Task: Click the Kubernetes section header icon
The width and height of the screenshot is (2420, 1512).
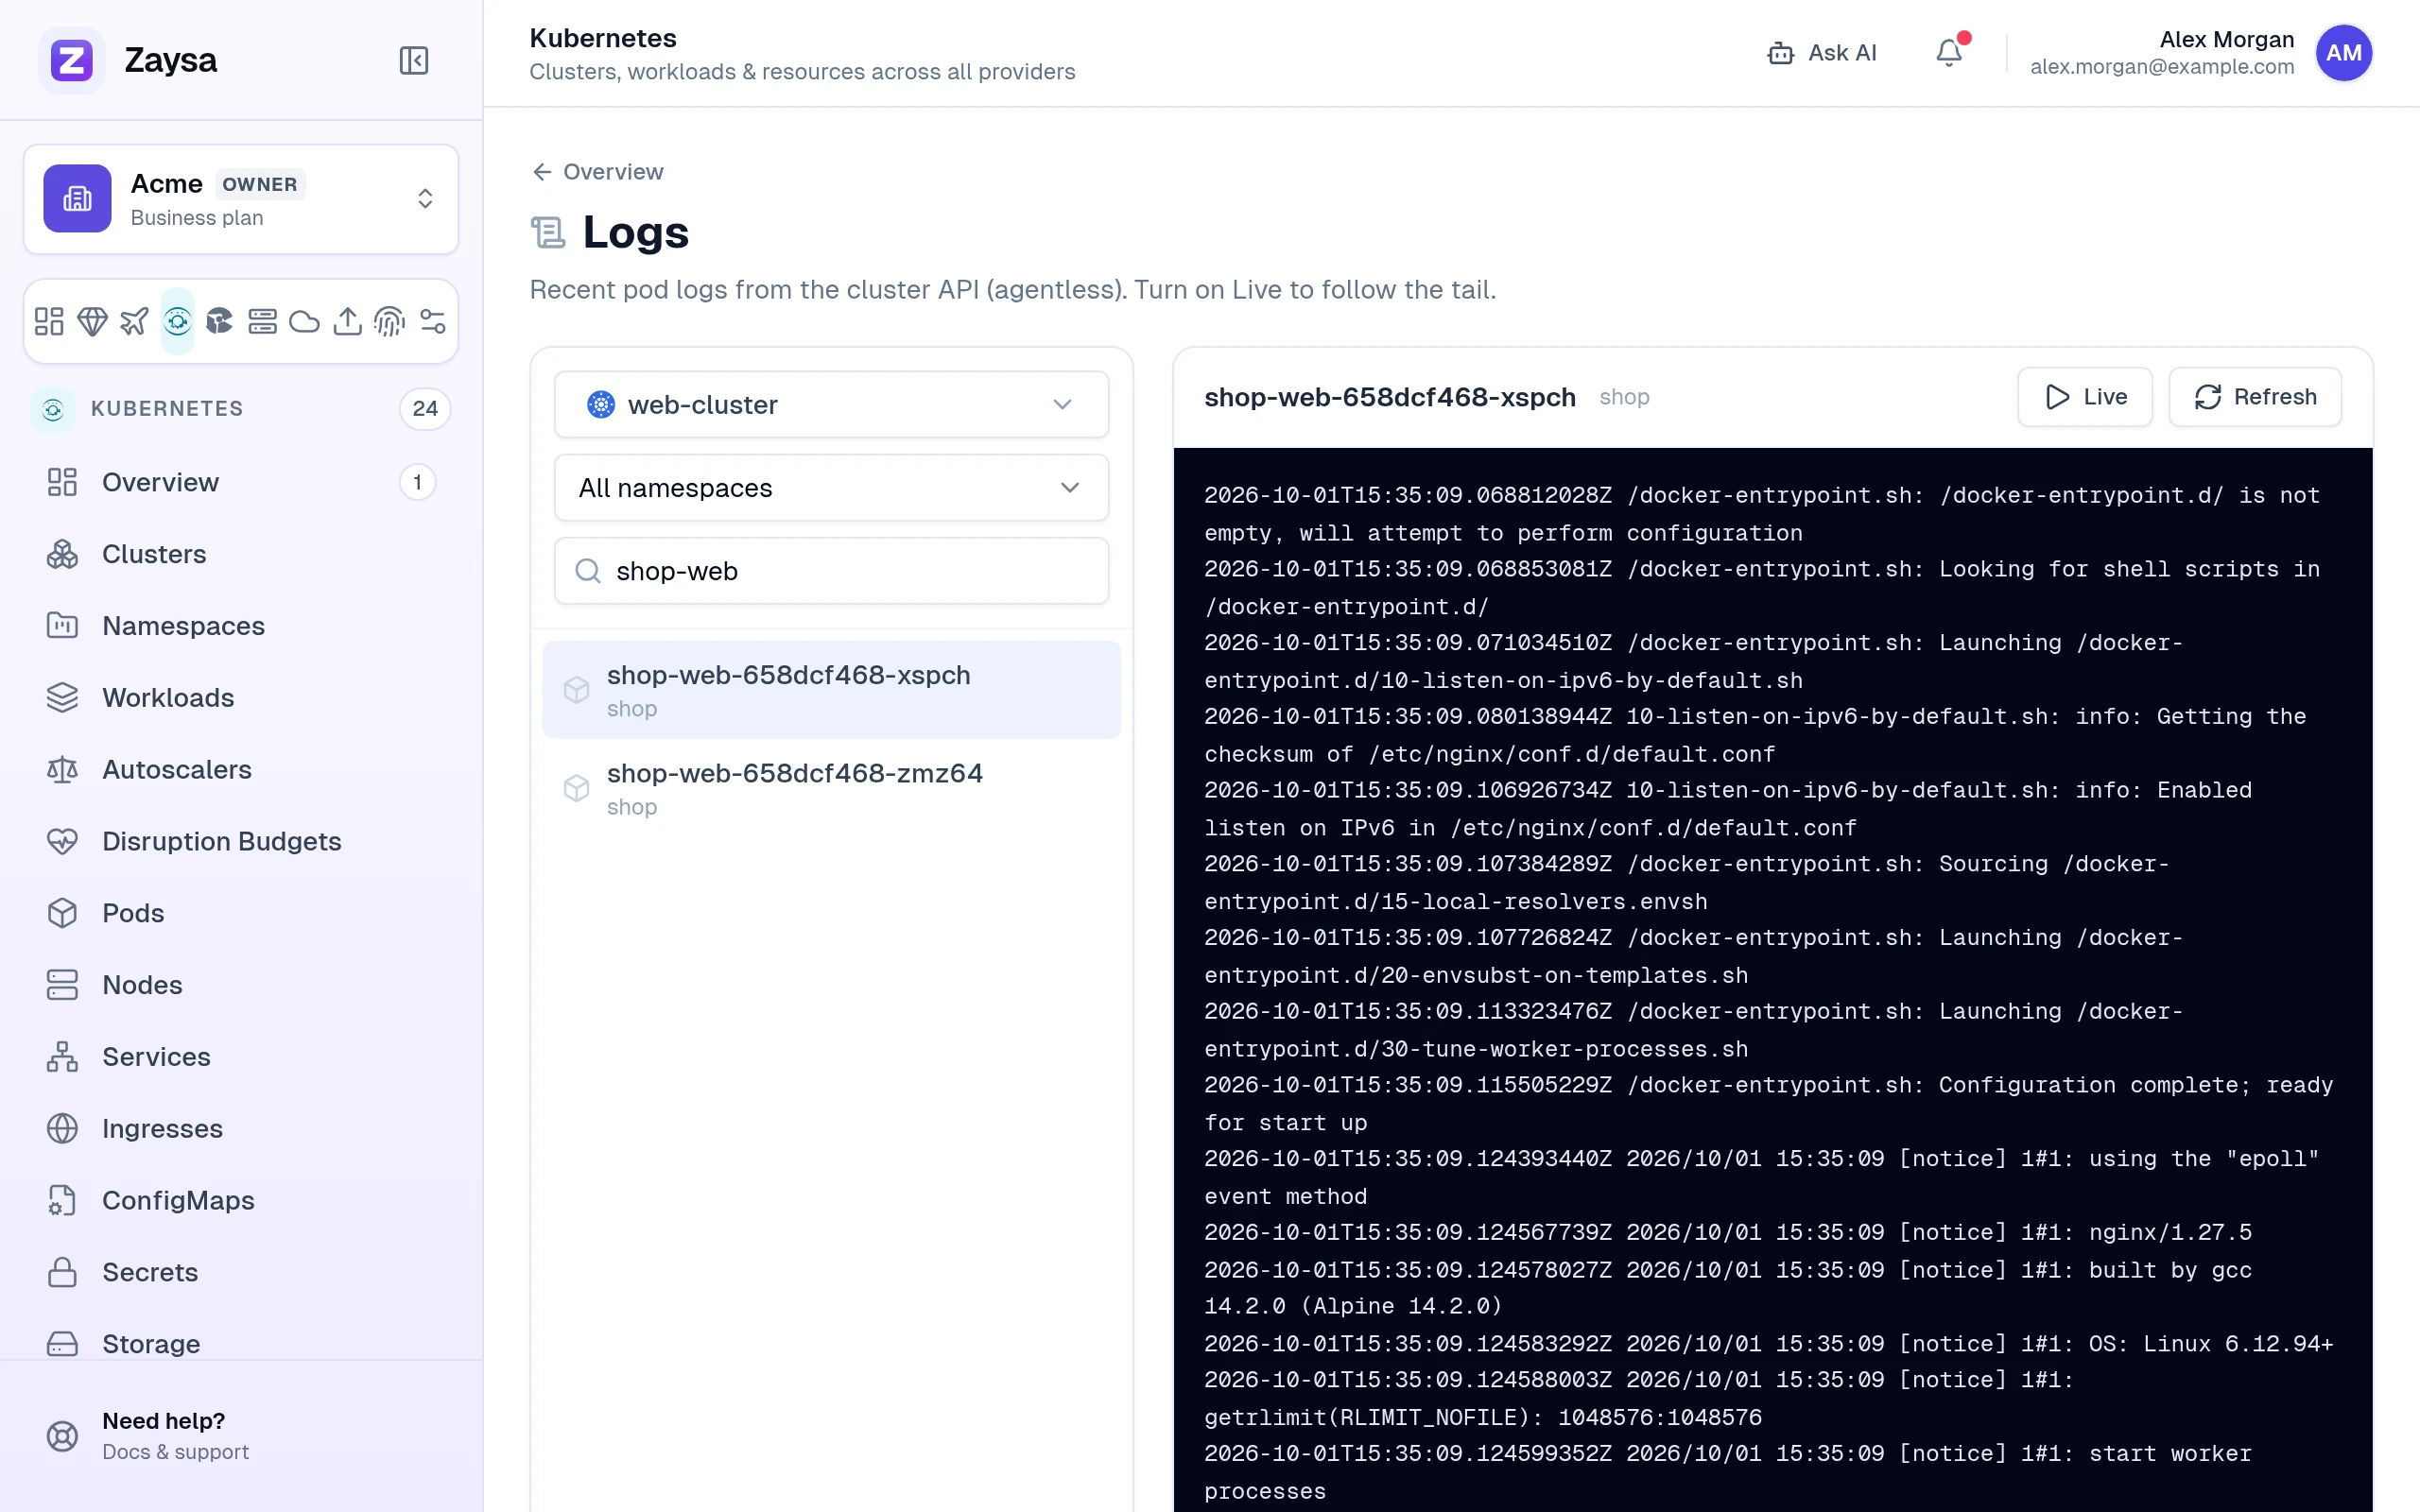Action: (53, 409)
